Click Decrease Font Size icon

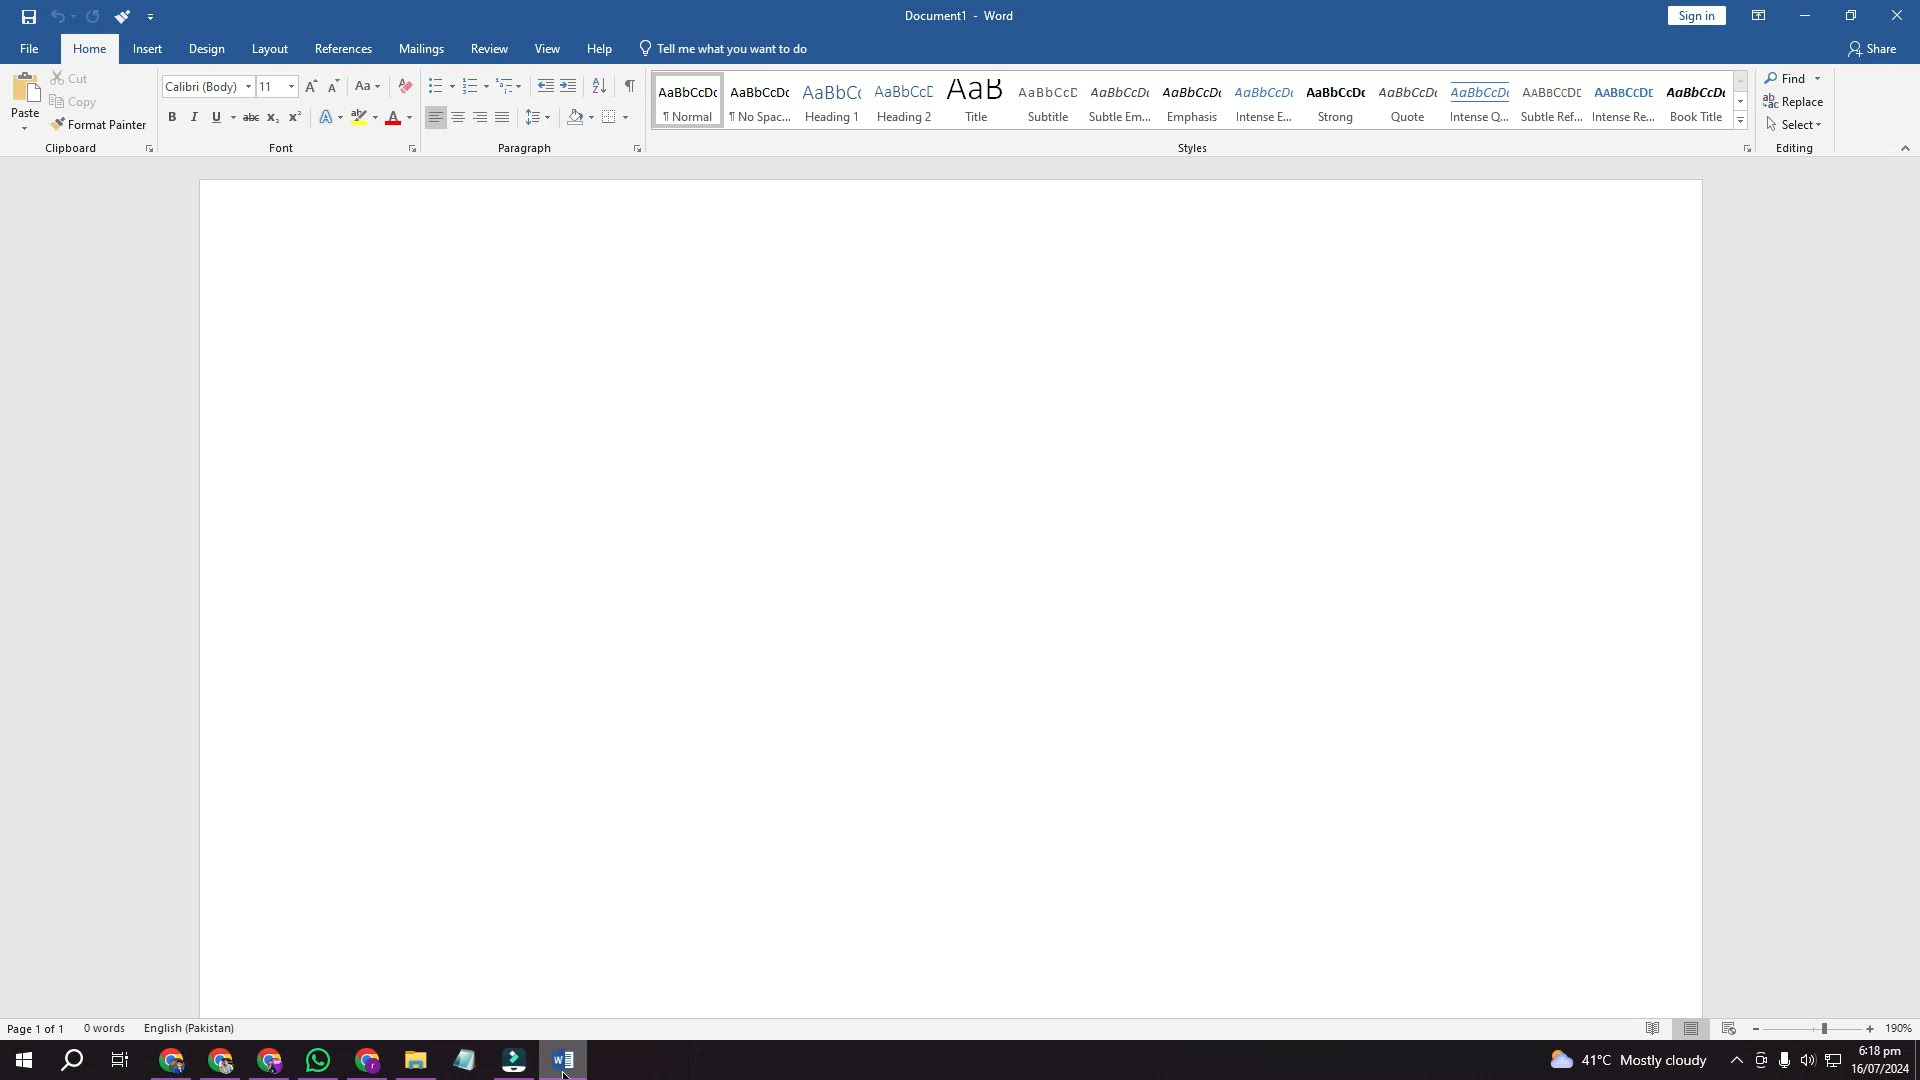click(x=334, y=86)
